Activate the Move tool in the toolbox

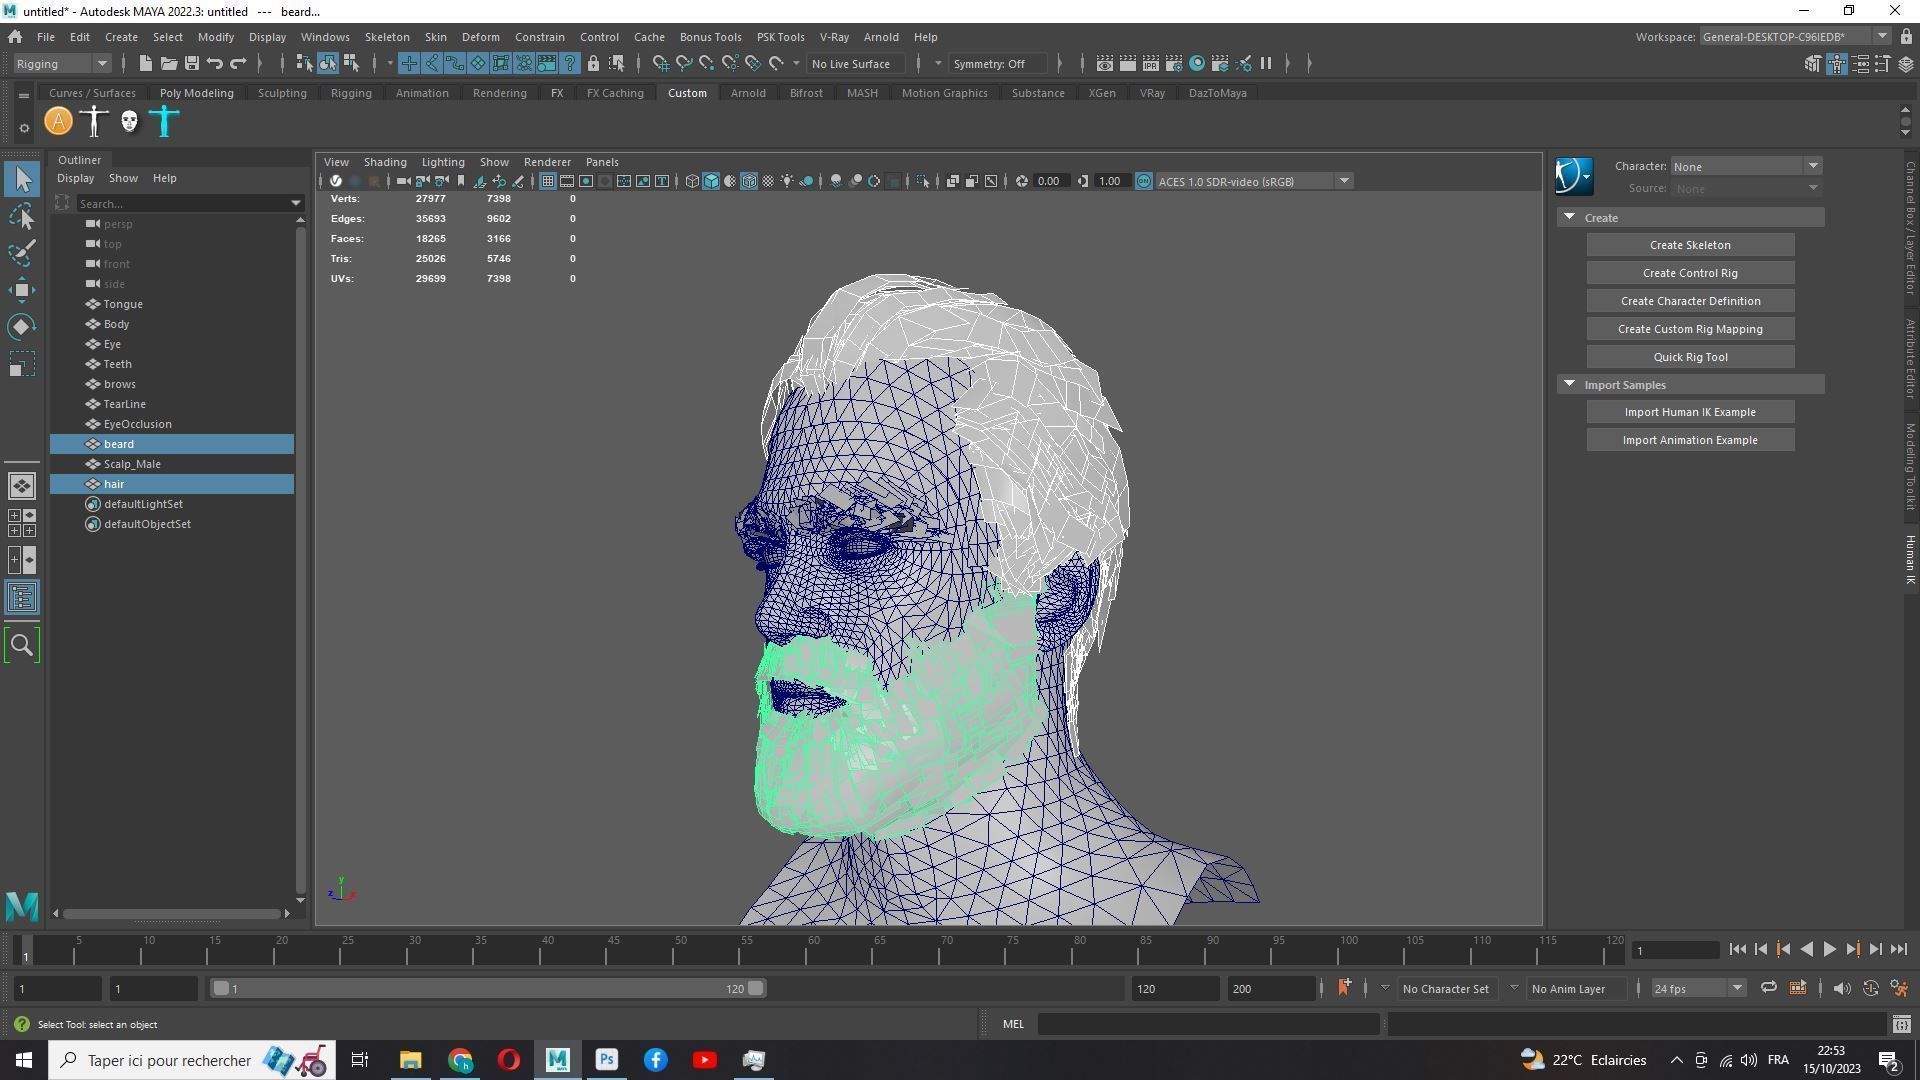pos(22,290)
